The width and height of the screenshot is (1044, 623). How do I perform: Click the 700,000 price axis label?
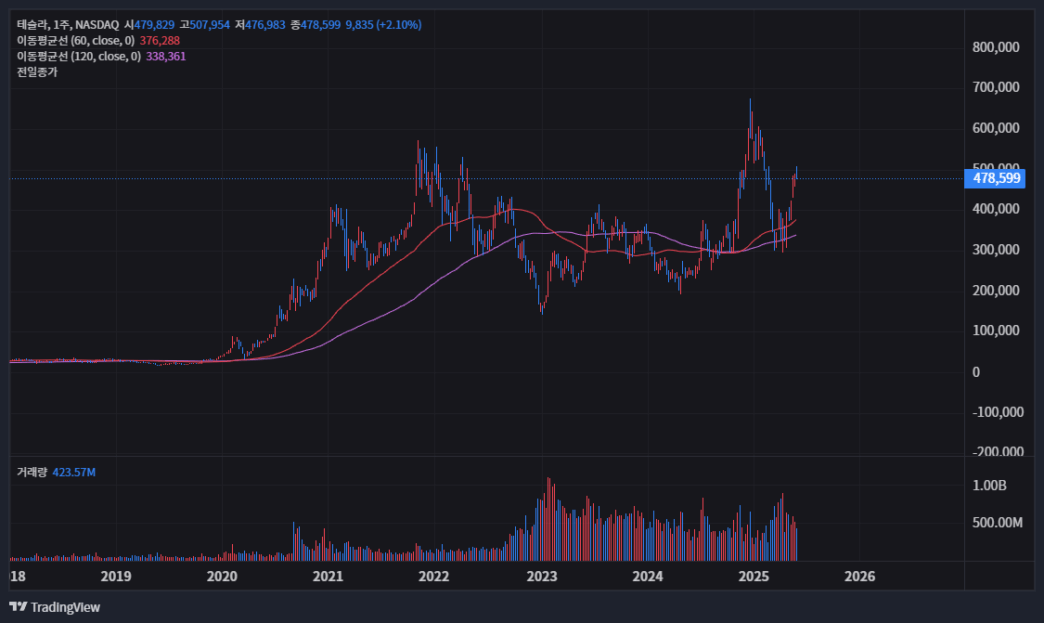coord(995,87)
